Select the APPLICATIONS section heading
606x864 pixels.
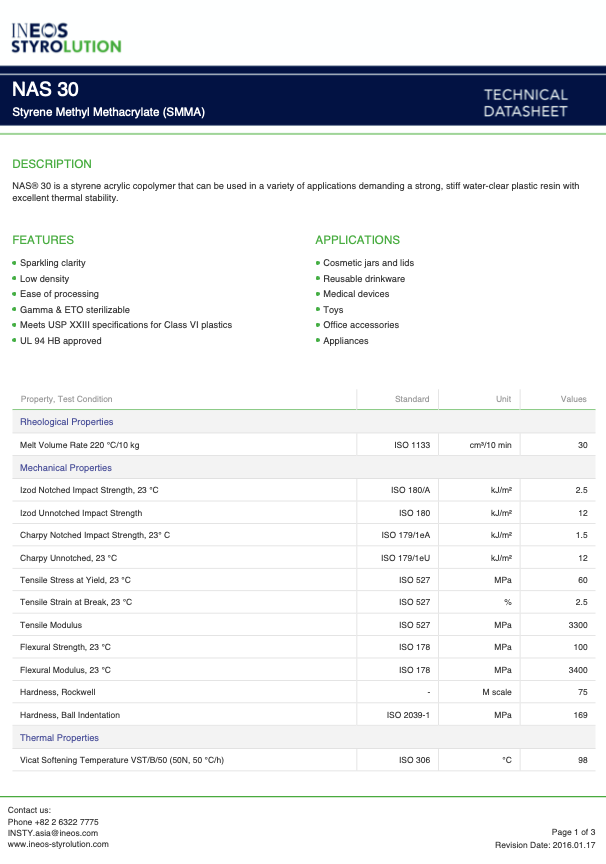(357, 240)
